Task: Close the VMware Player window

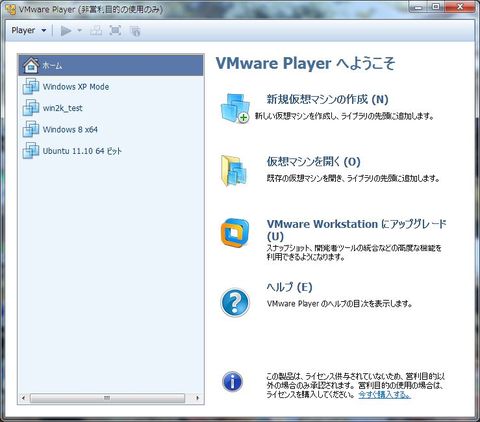Action: [460, 7]
